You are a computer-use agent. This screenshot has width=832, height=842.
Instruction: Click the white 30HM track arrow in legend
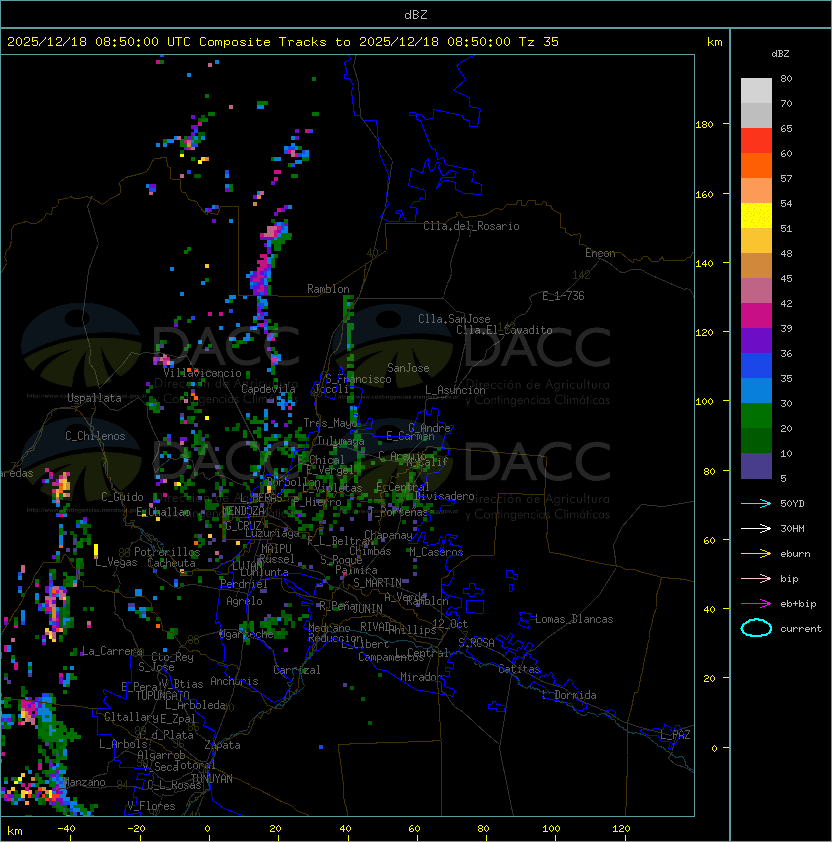(x=756, y=528)
